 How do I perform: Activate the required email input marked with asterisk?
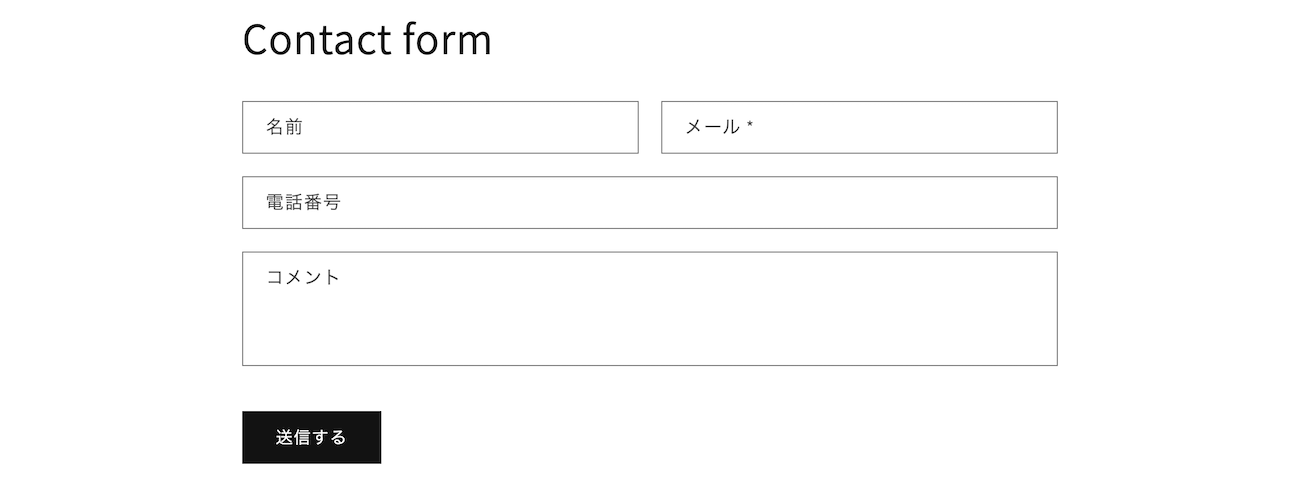pos(859,127)
